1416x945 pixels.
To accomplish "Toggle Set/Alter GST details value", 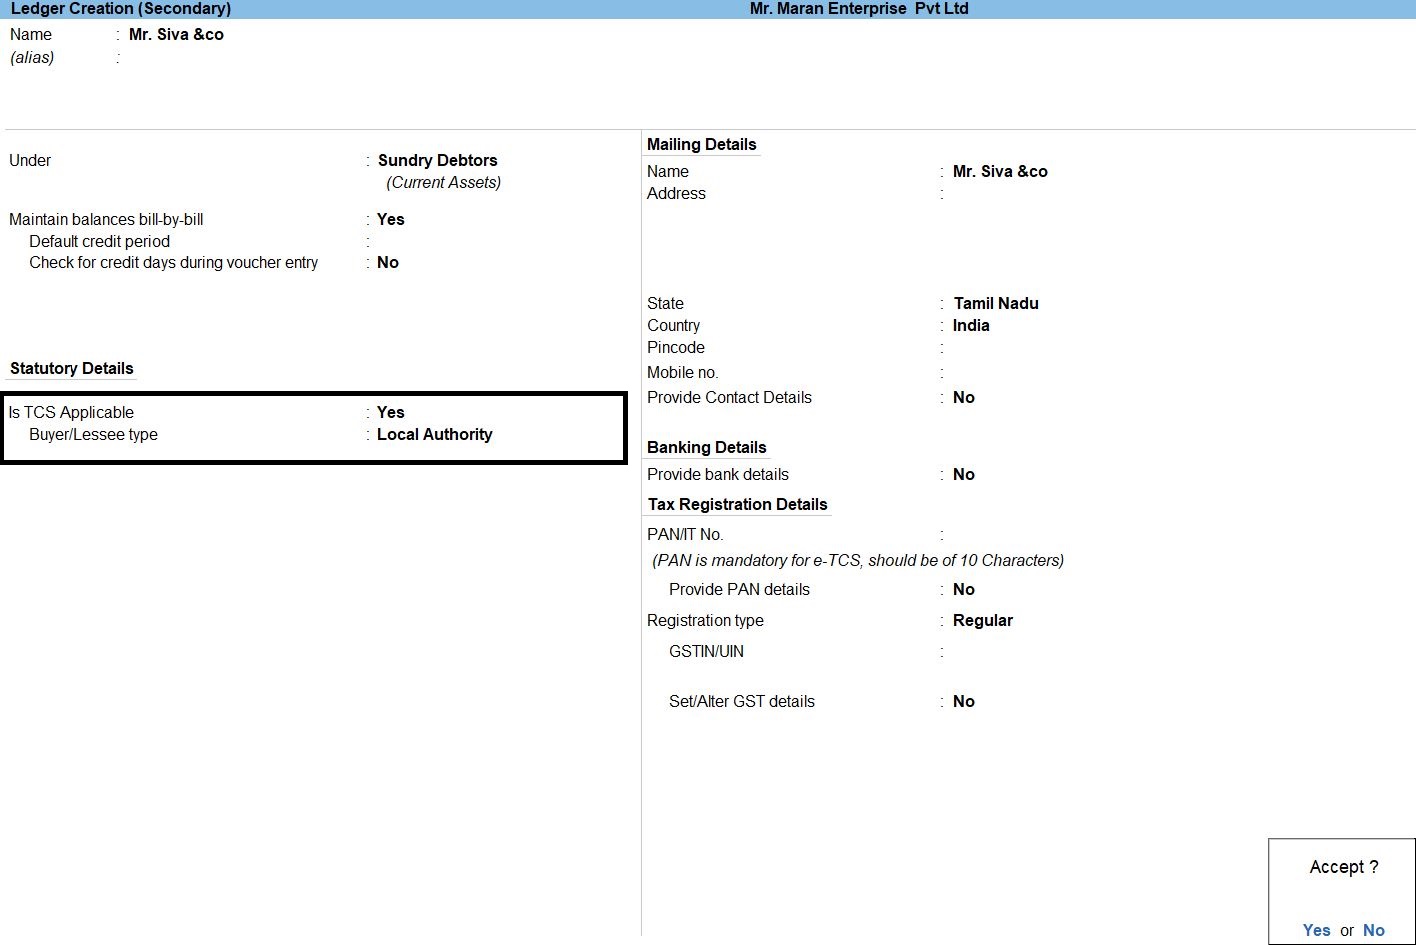I will 963,701.
